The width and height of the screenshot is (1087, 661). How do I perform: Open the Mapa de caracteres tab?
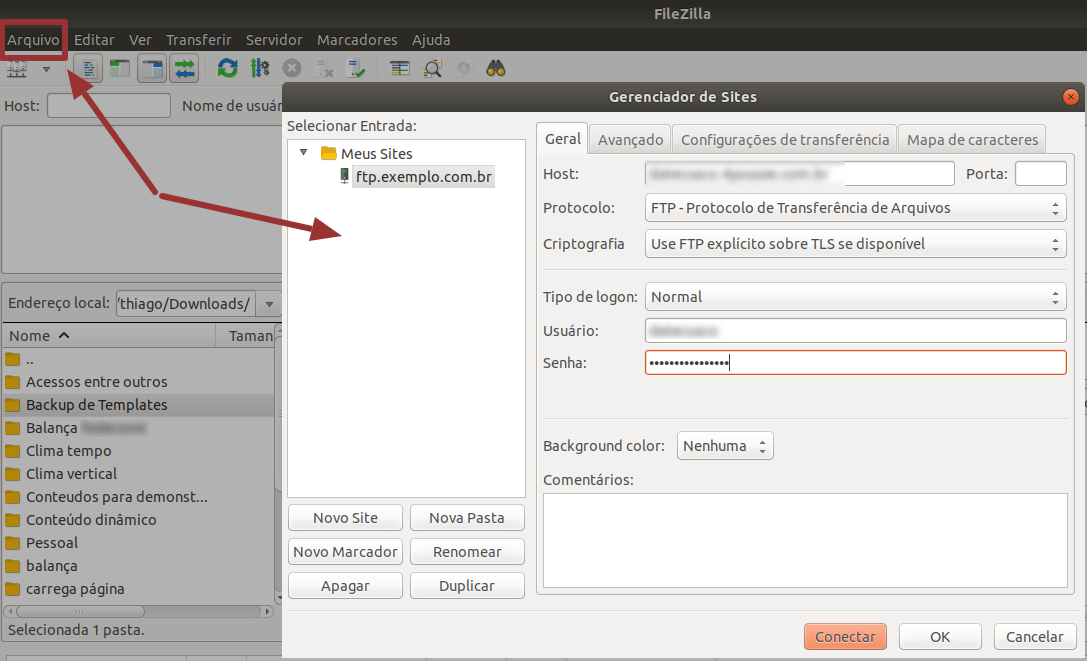click(972, 139)
